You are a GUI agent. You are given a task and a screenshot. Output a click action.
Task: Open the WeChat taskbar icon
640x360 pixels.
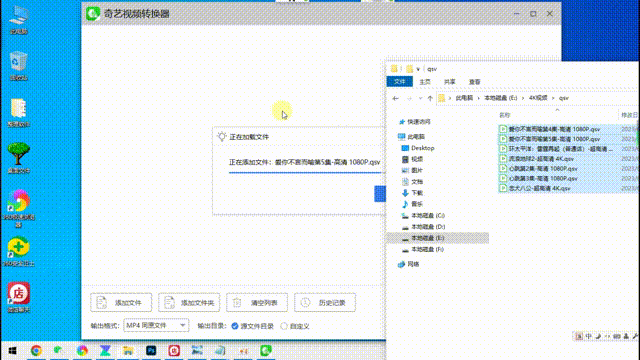click(x=59, y=351)
